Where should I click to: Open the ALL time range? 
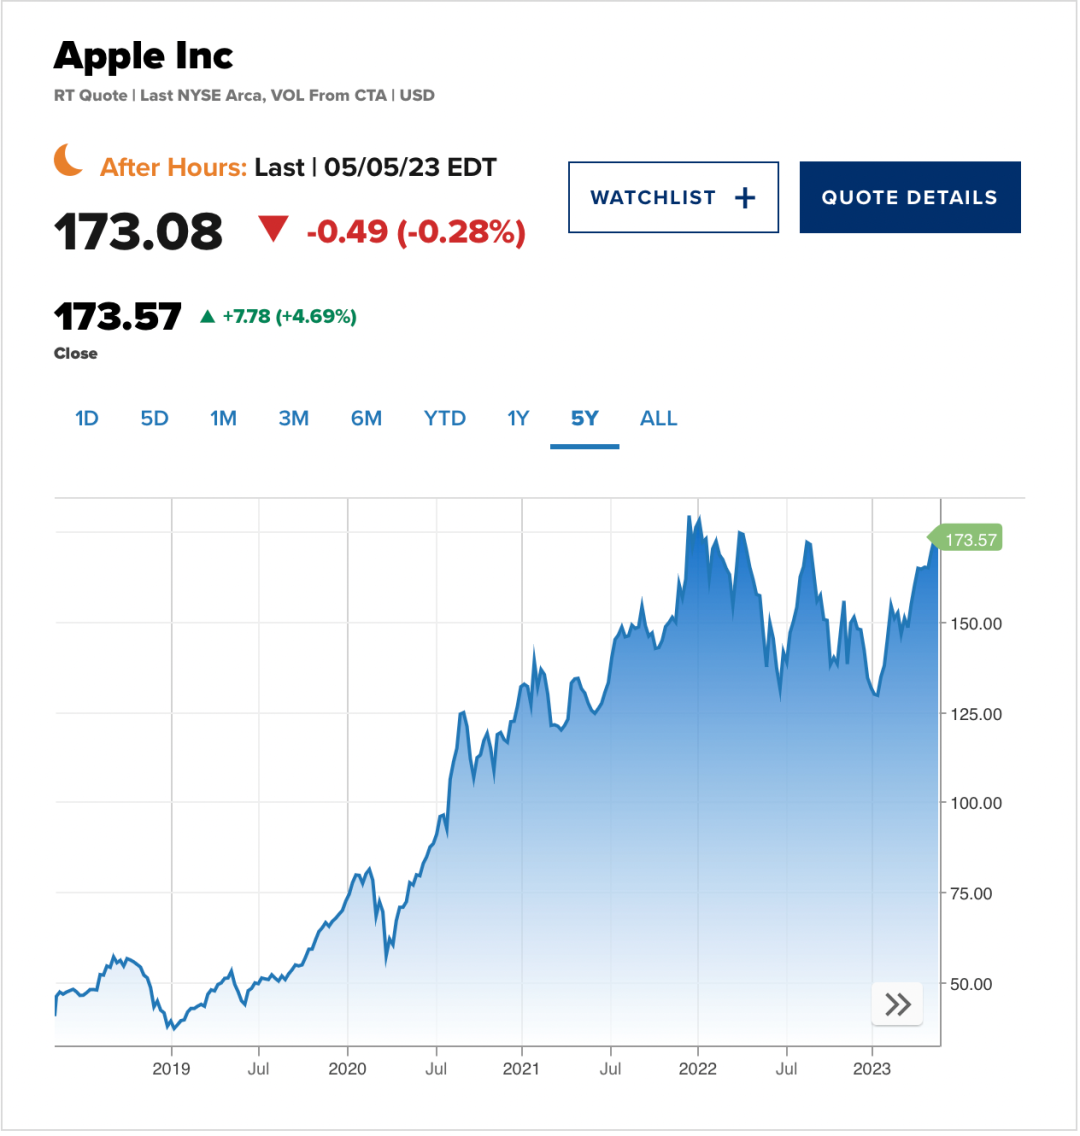[658, 419]
